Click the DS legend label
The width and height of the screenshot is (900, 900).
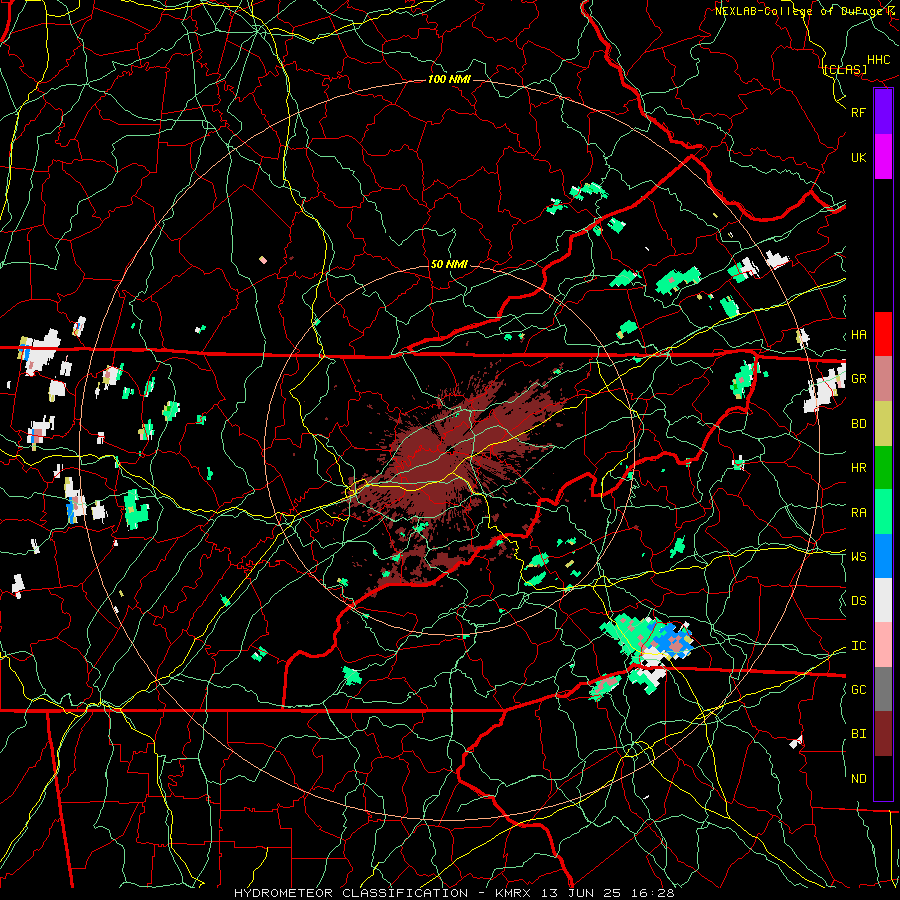click(858, 601)
